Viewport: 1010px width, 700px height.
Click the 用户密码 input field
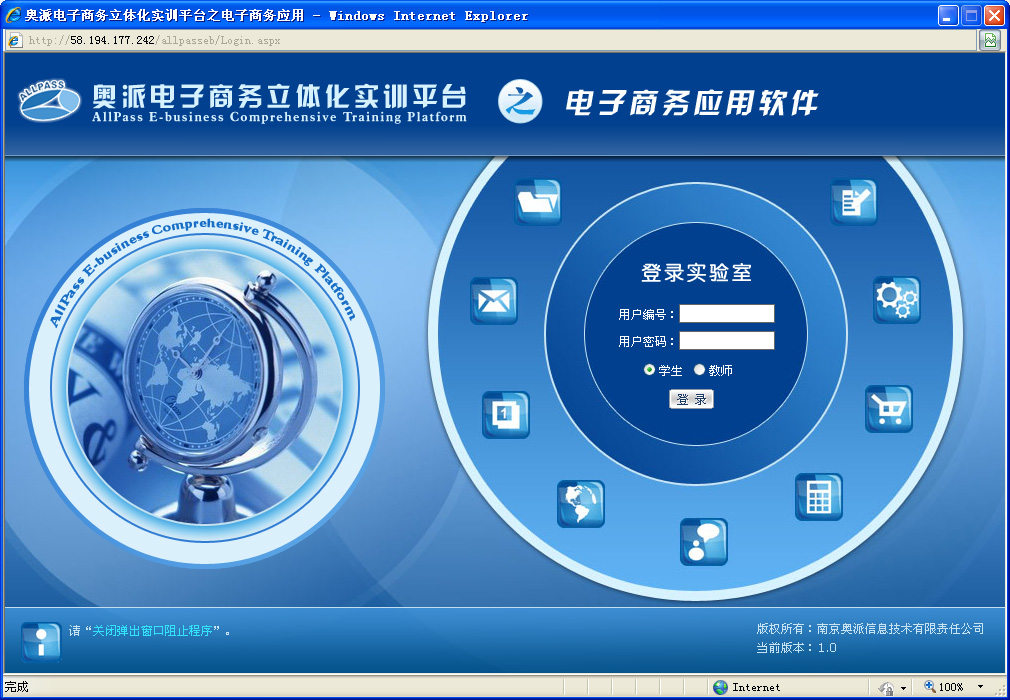(x=727, y=341)
